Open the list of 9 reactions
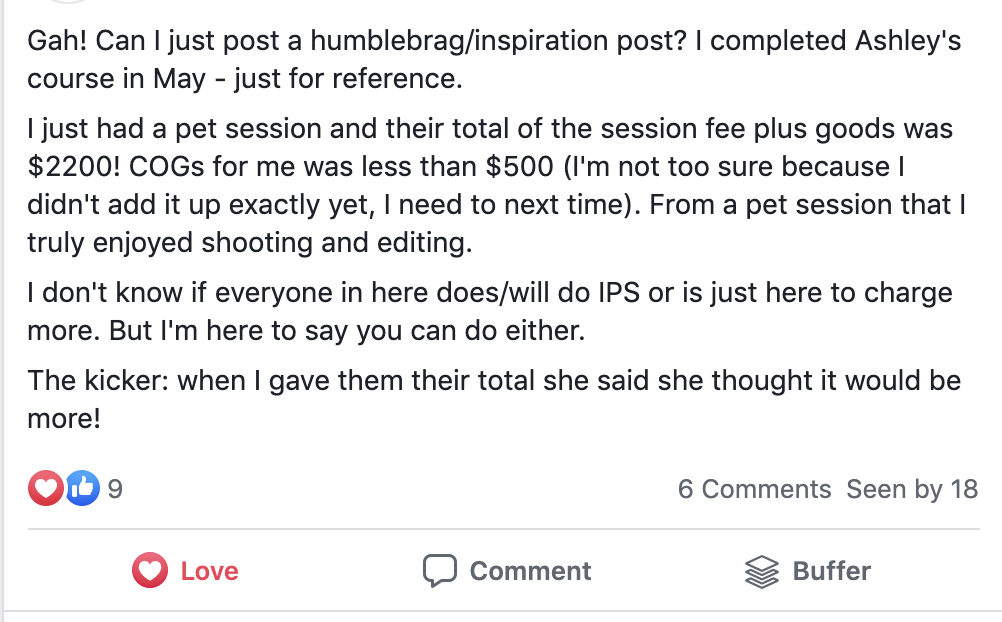 point(115,489)
